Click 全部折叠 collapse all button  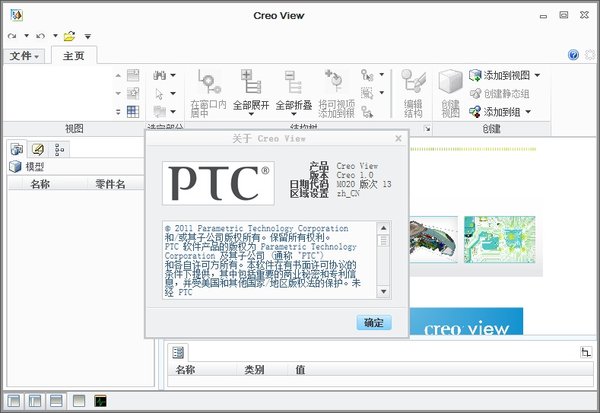tap(294, 92)
